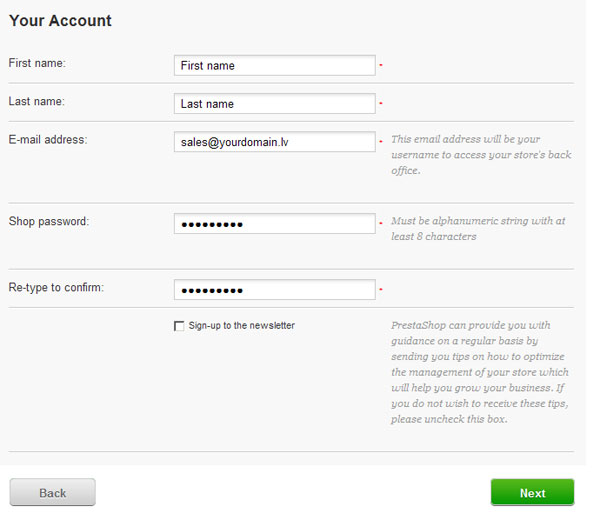Screen dimensions: 600x520
Task: Click the alphanumeric password requirement hint
Action: coord(478,228)
